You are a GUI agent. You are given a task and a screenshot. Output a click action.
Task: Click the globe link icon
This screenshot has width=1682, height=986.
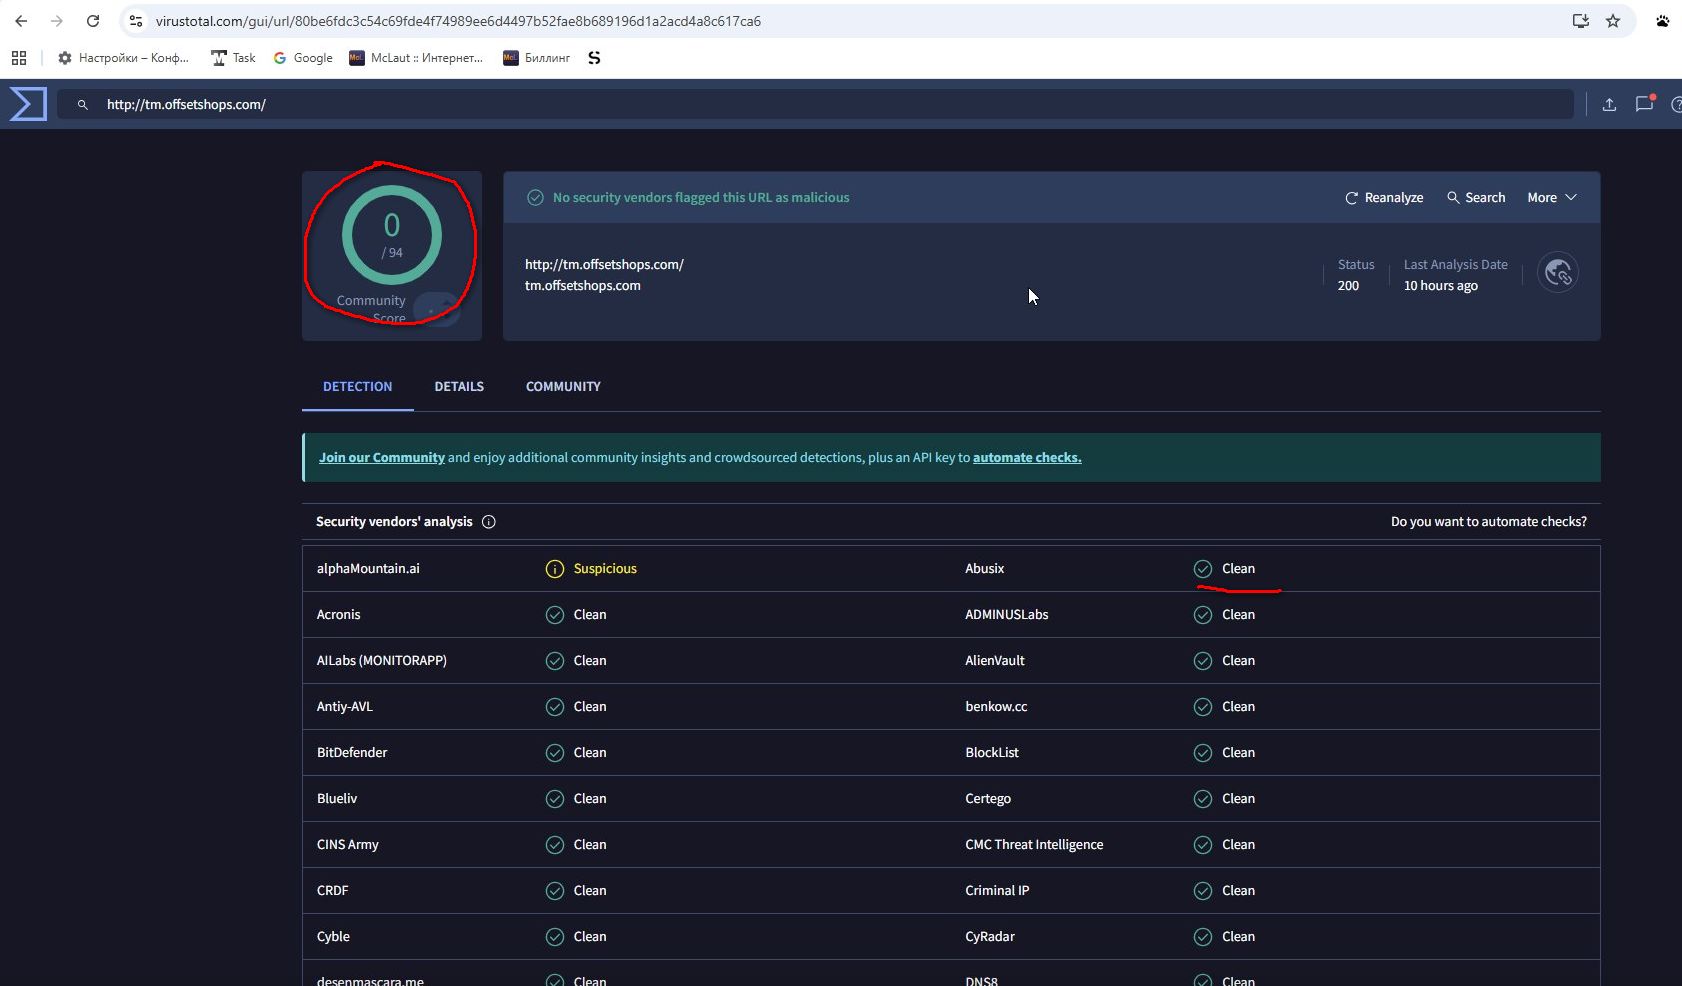[x=1558, y=272]
